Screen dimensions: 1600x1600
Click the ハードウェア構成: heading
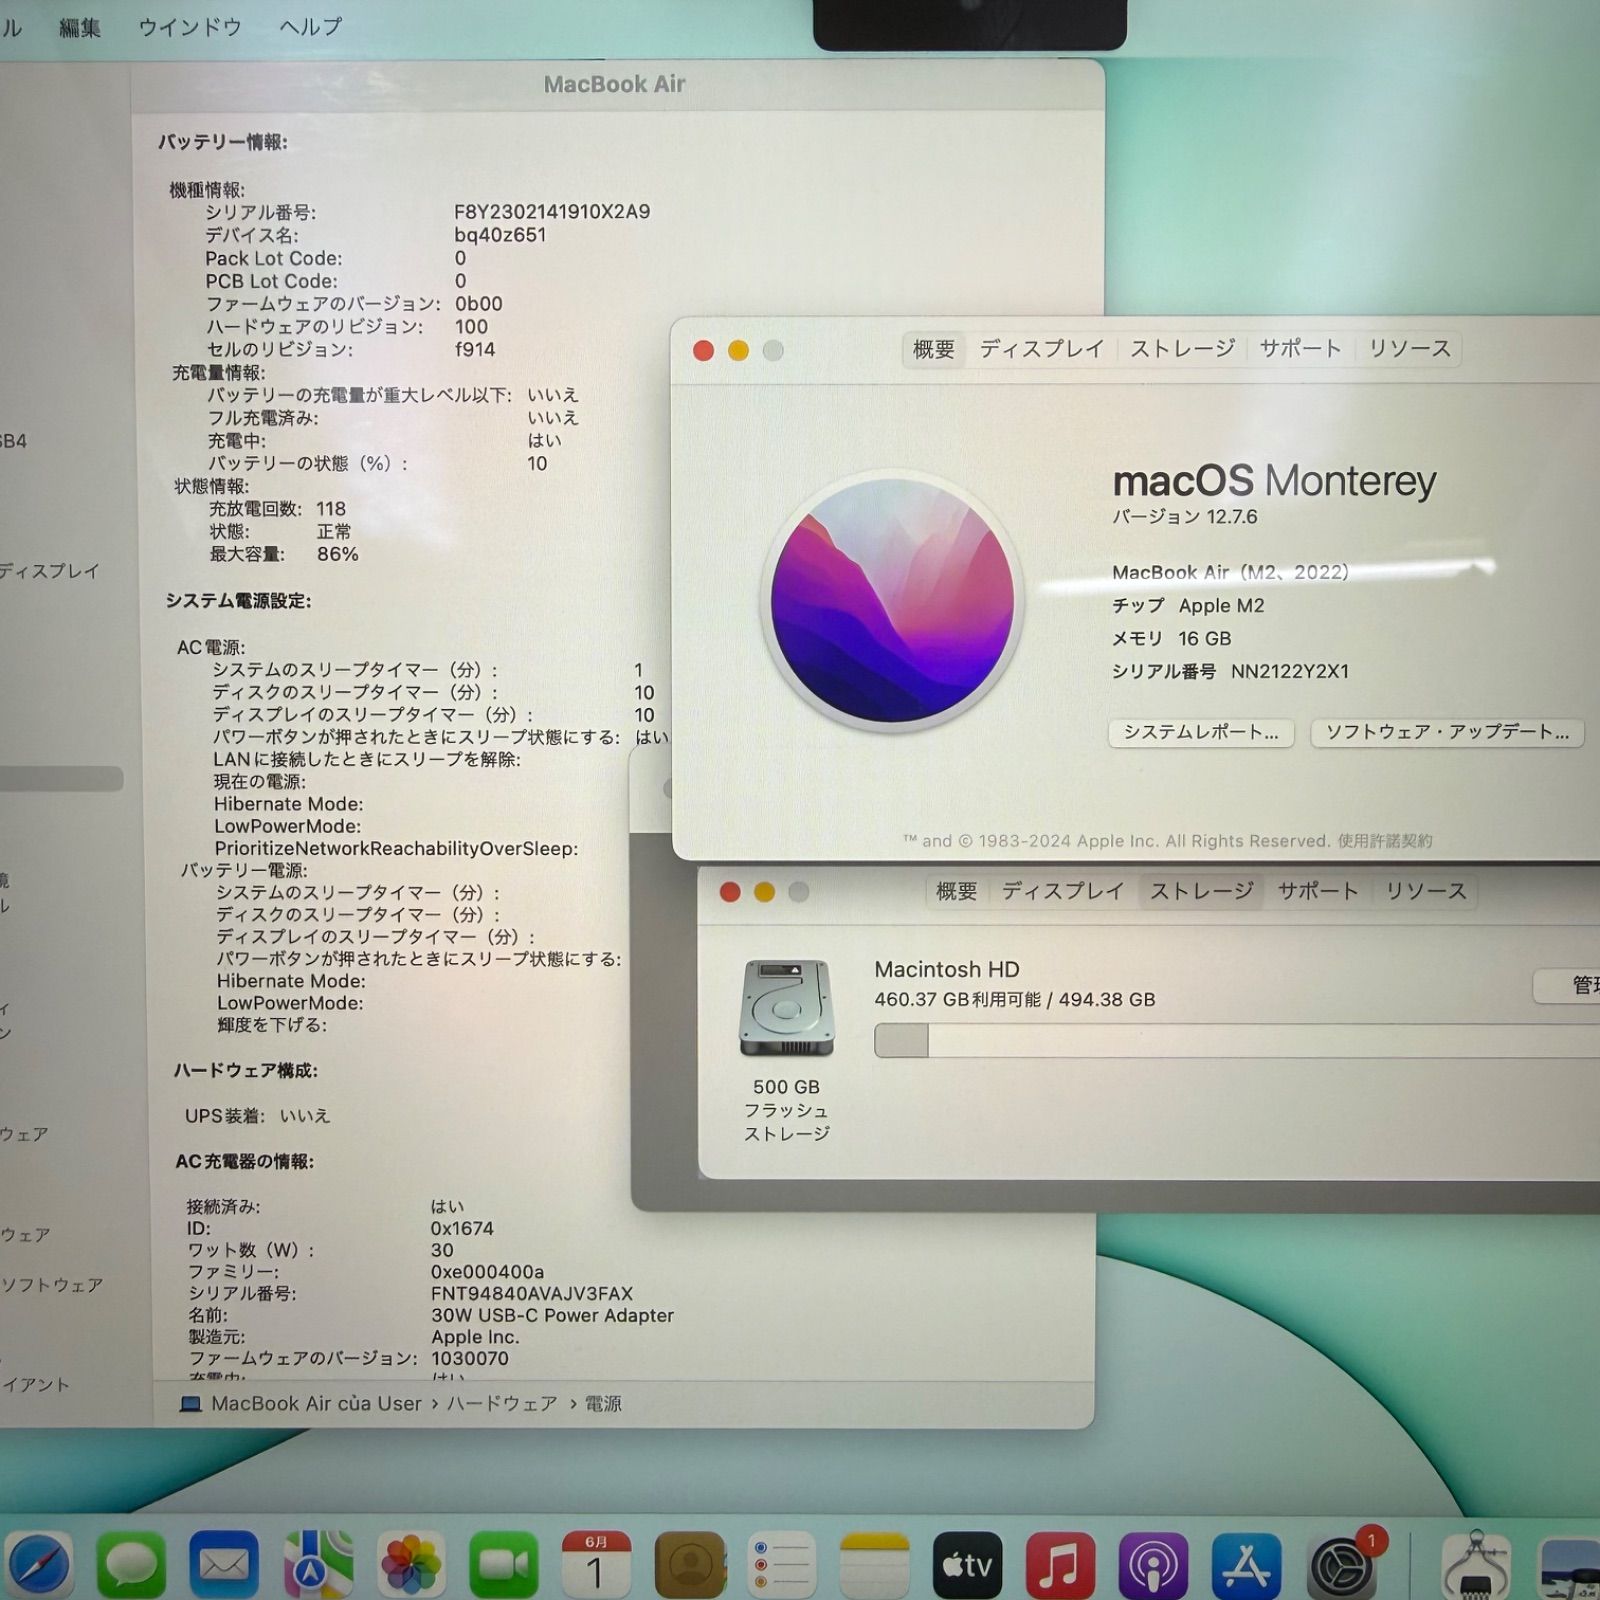(246, 1071)
